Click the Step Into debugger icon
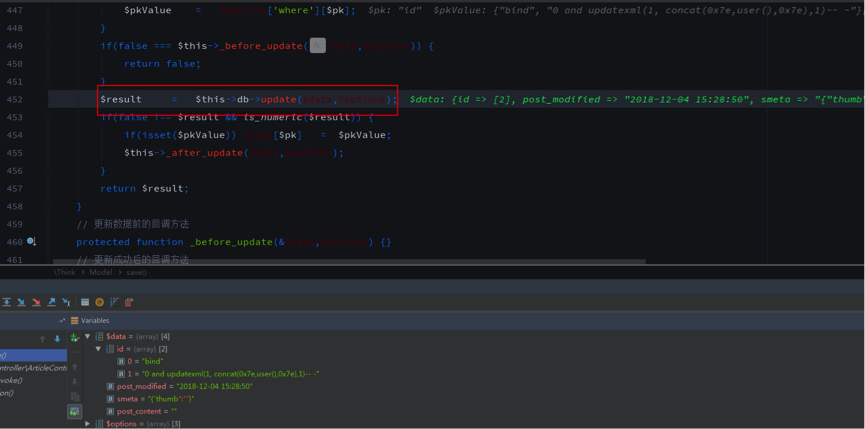Viewport: 865px width, 429px height. click(x=21, y=301)
